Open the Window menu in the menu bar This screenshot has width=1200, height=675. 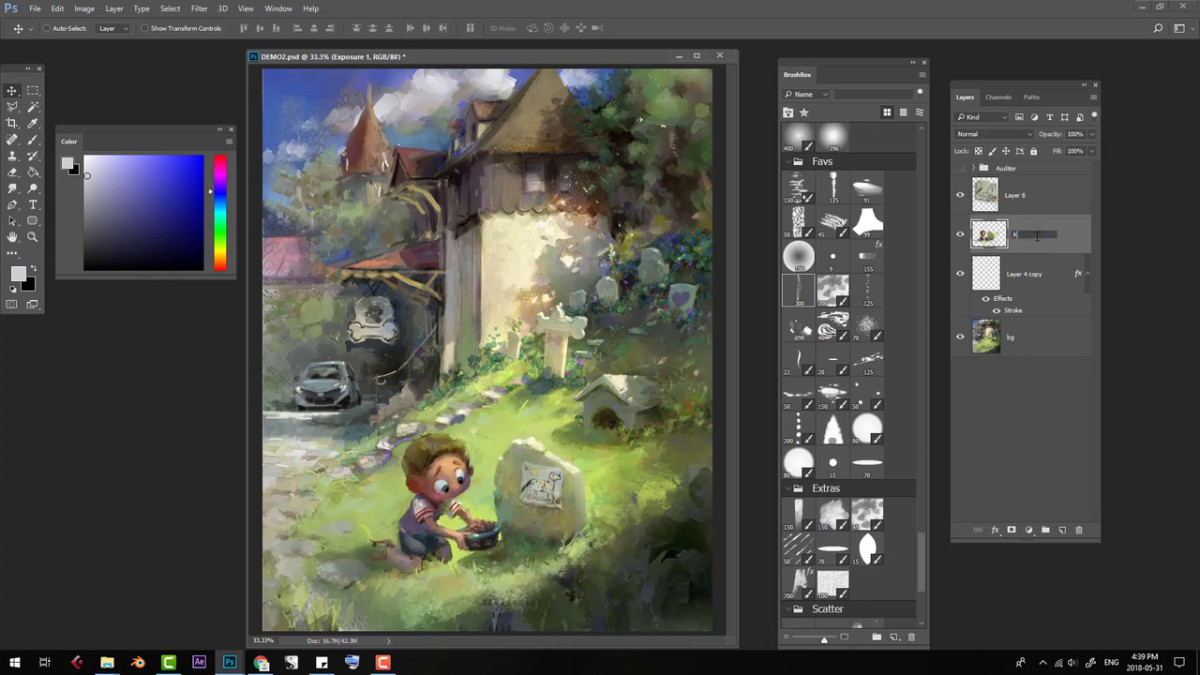coord(278,8)
